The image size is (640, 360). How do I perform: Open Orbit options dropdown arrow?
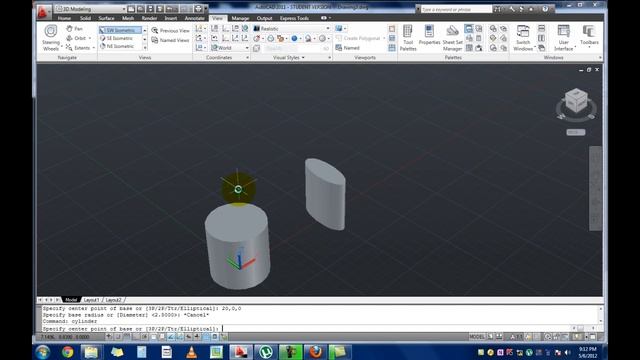coord(90,38)
